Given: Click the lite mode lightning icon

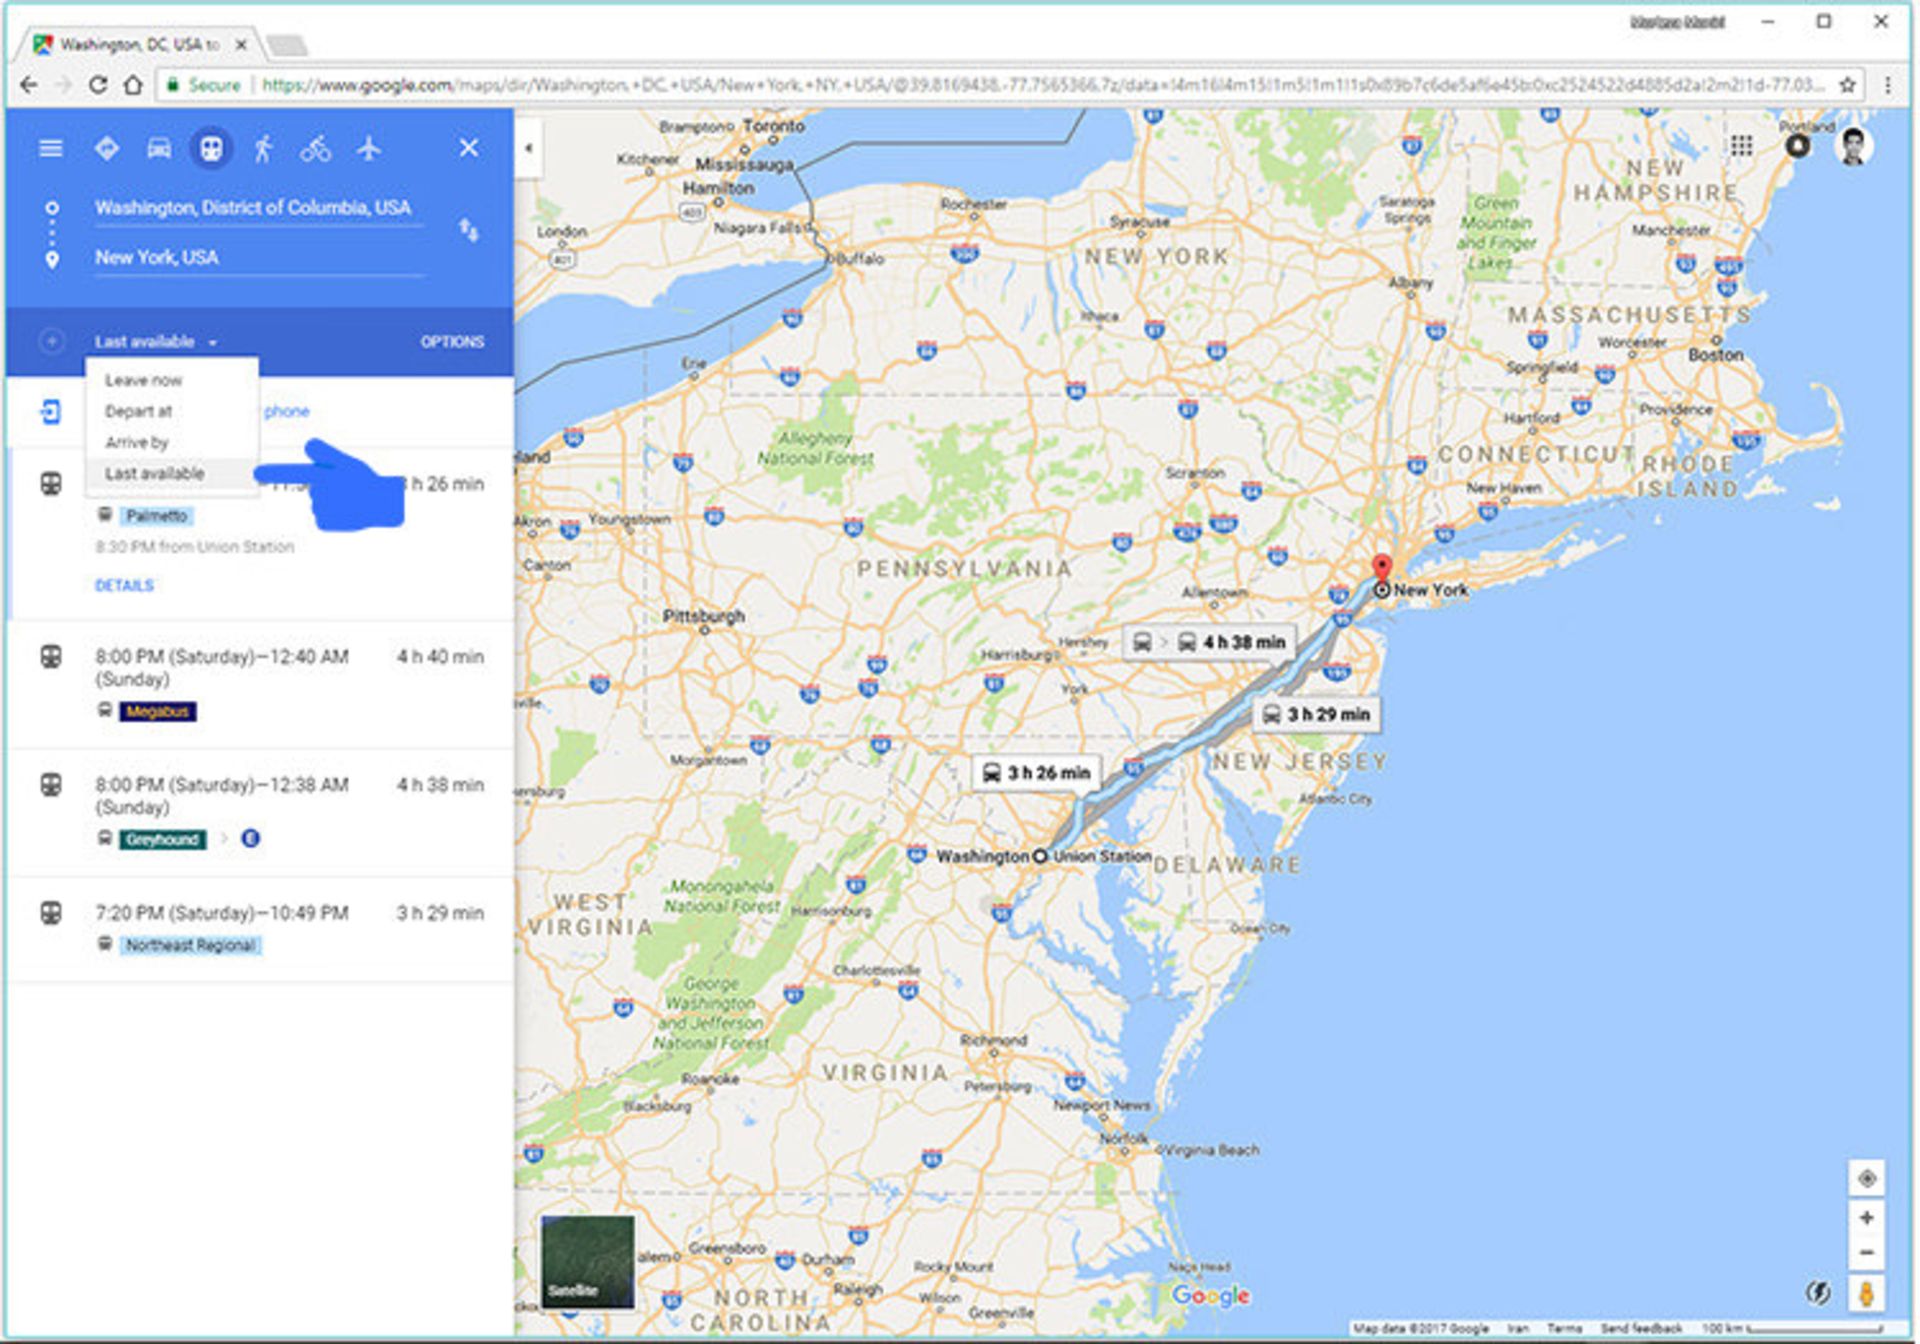Looking at the screenshot, I should [x=1818, y=1293].
